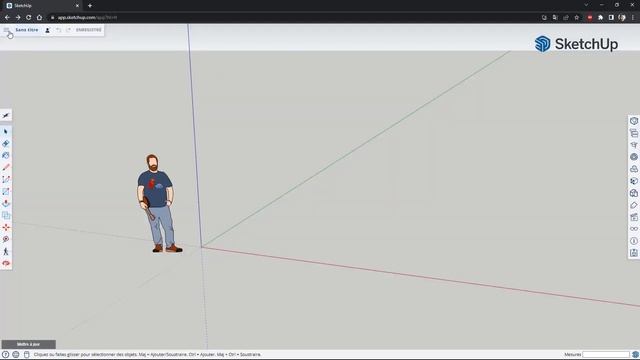Open the Model Info panel
This screenshot has width=640, height=360.
click(x=634, y=241)
